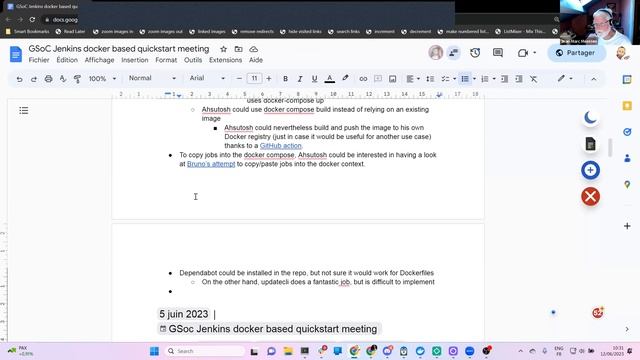Go to the Google Docs home icon

(16, 54)
